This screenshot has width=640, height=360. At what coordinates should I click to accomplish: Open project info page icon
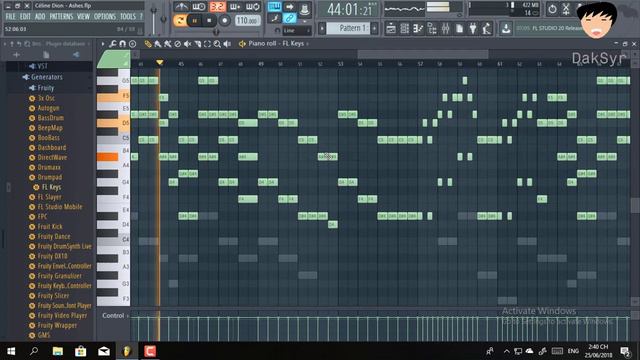[x=459, y=29]
